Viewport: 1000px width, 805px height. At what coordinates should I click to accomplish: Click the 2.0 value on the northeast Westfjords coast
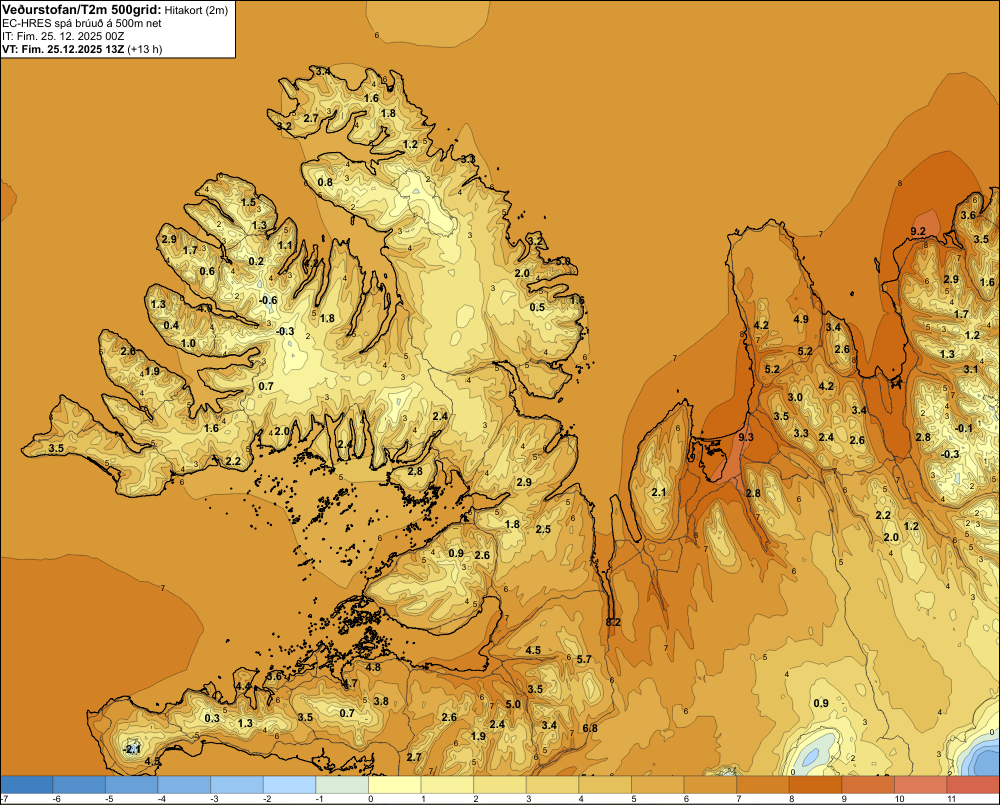tap(522, 273)
